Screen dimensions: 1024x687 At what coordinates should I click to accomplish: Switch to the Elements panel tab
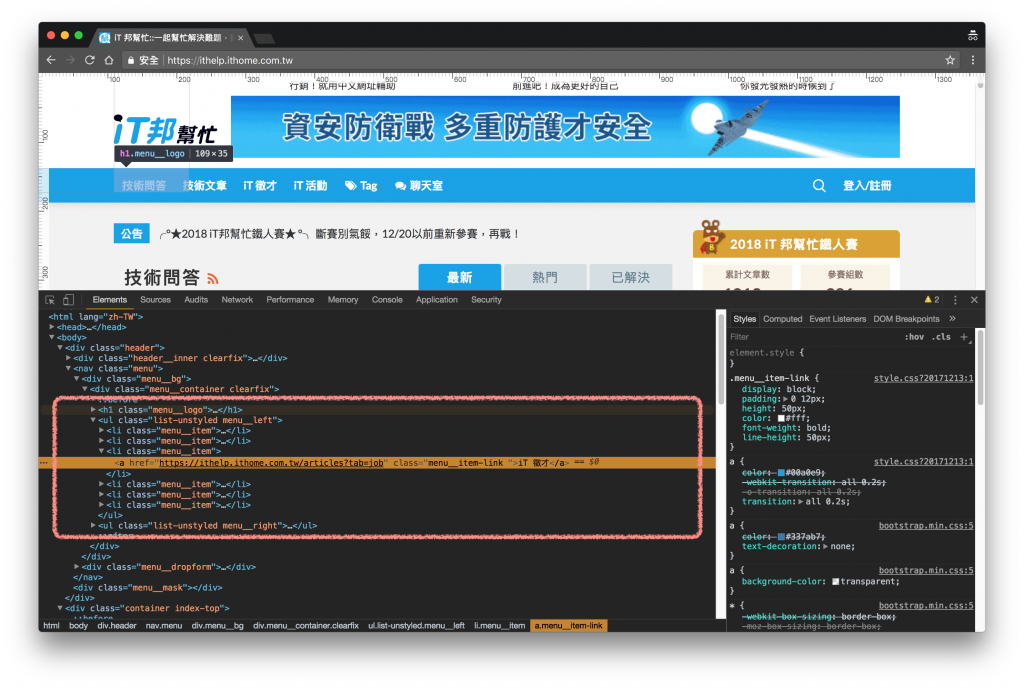110,300
